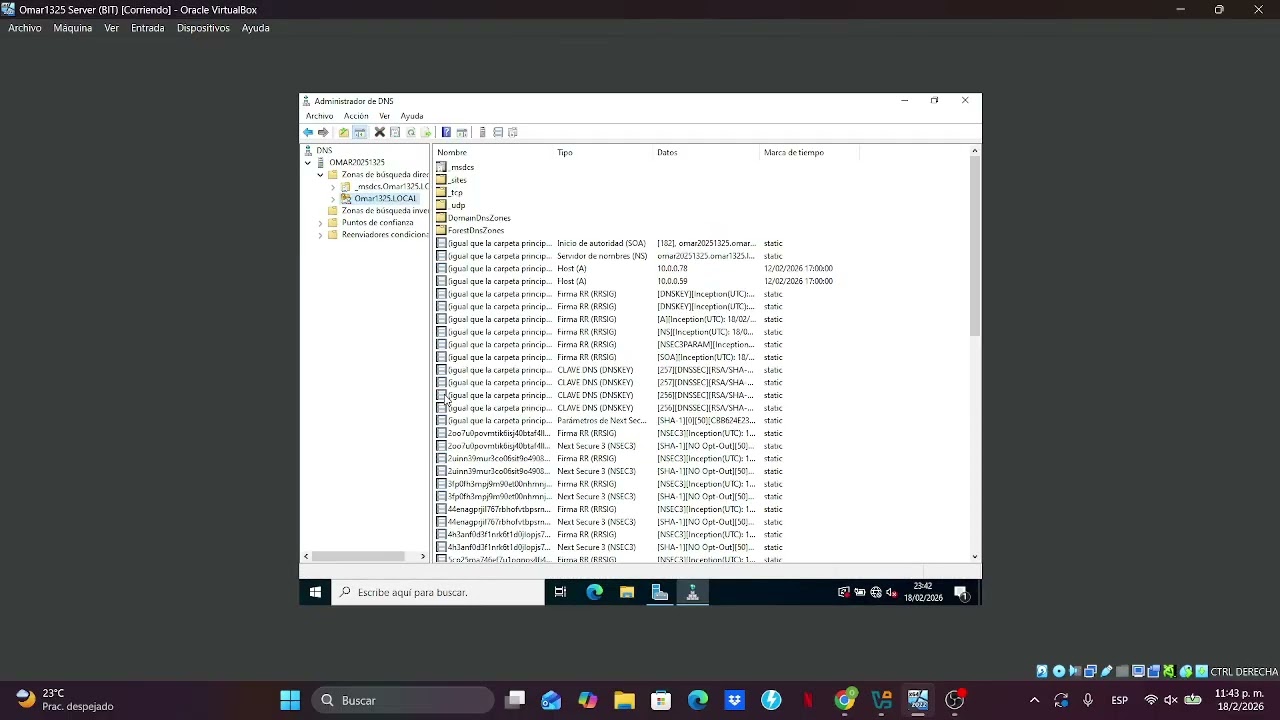
Task: Expand the Omar1325.LOCAL zone chevron
Action: [333, 199]
